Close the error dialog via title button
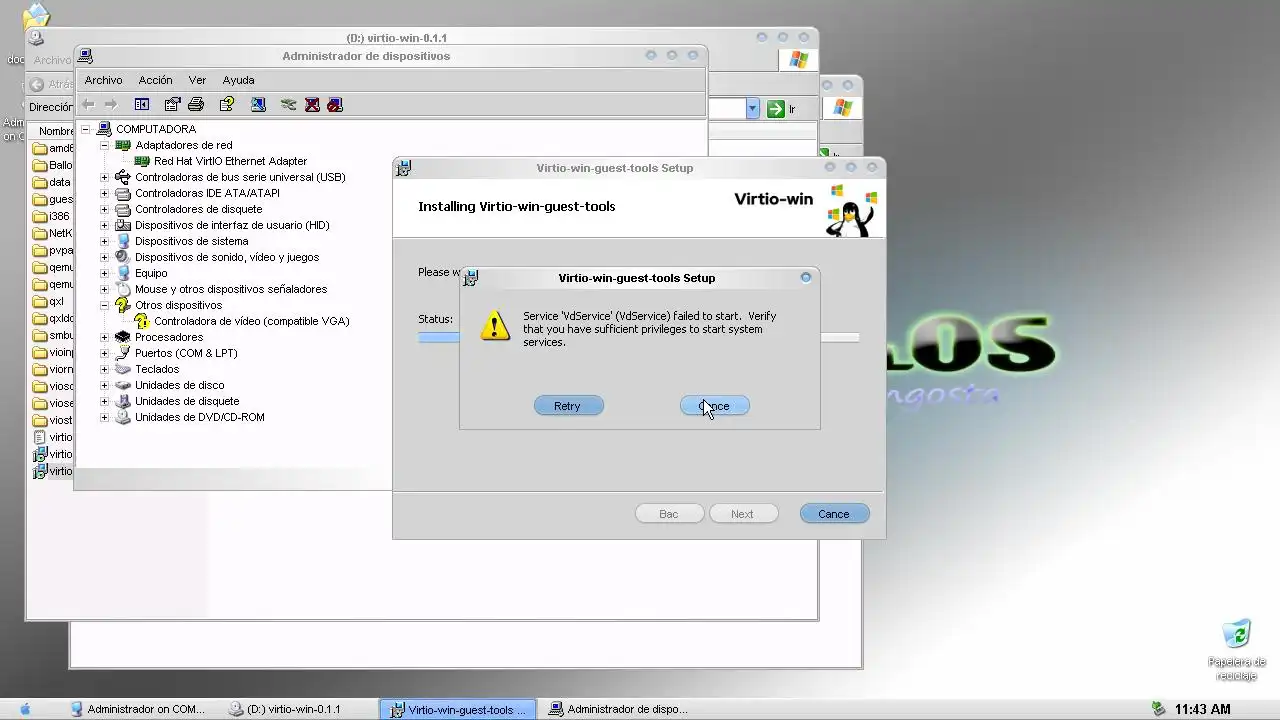 (x=806, y=277)
